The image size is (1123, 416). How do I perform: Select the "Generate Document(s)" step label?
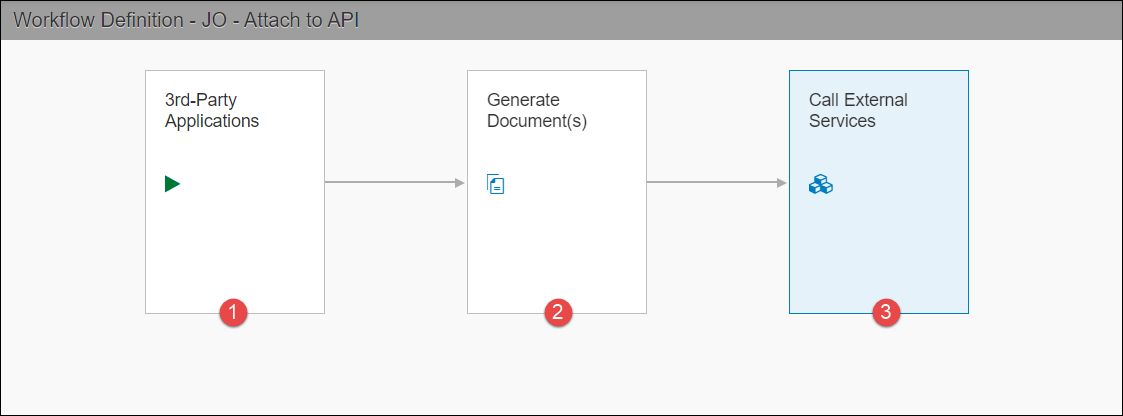click(525, 111)
